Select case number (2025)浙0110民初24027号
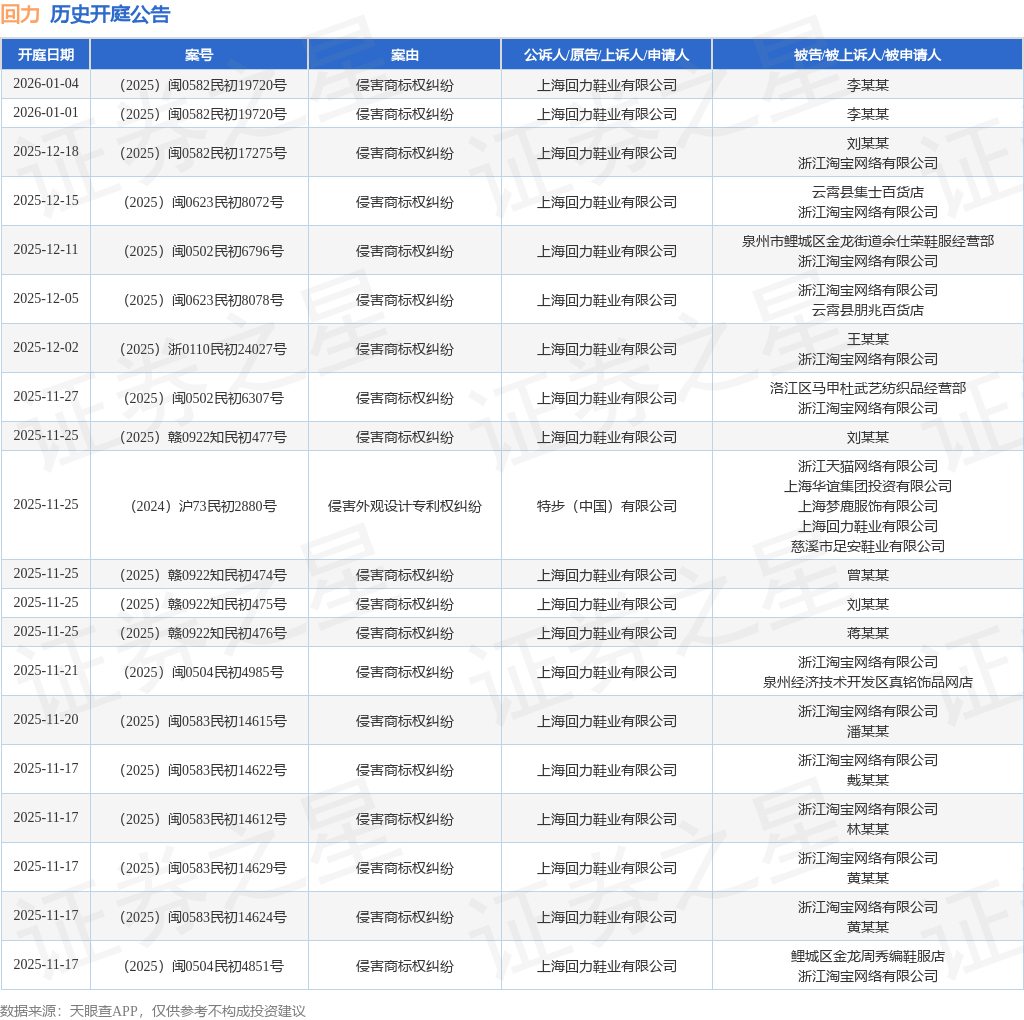The image size is (1024, 1020). pyautogui.click(x=203, y=349)
